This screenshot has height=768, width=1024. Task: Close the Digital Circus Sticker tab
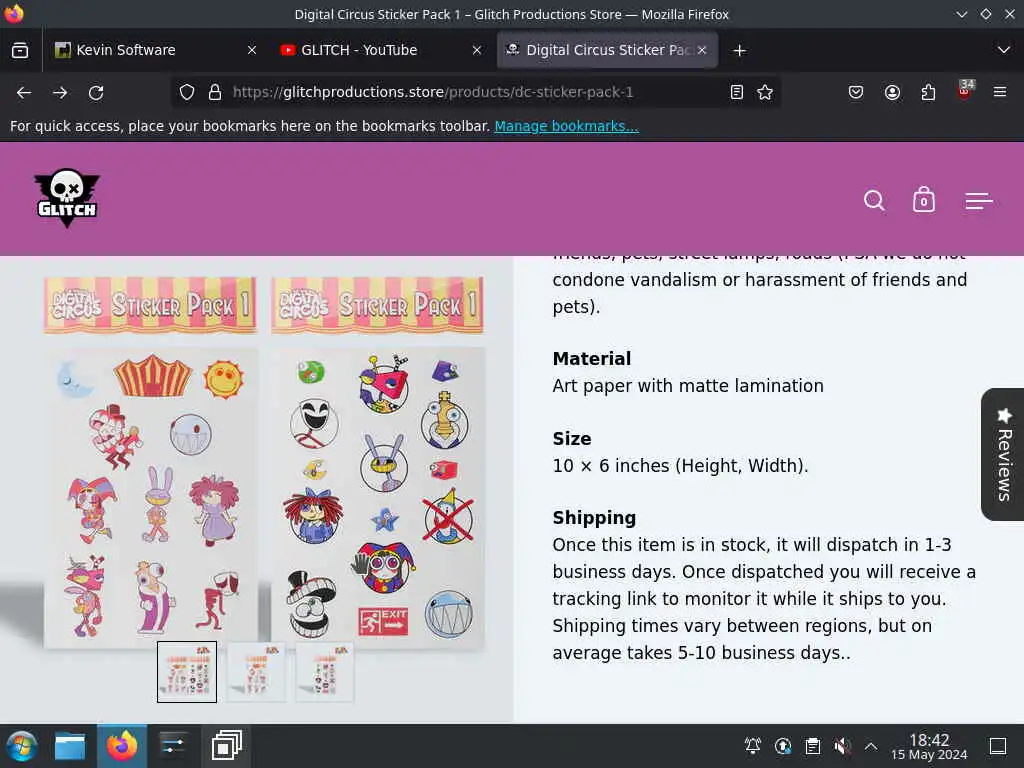click(702, 50)
